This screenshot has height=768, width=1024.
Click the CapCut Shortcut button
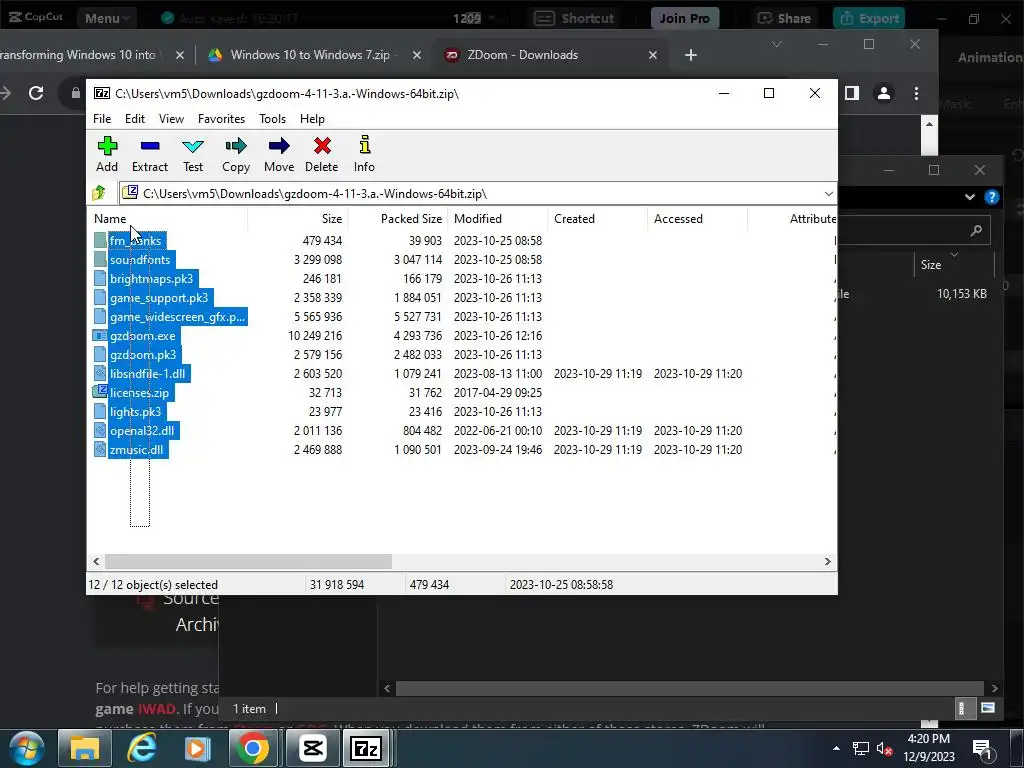click(574, 18)
